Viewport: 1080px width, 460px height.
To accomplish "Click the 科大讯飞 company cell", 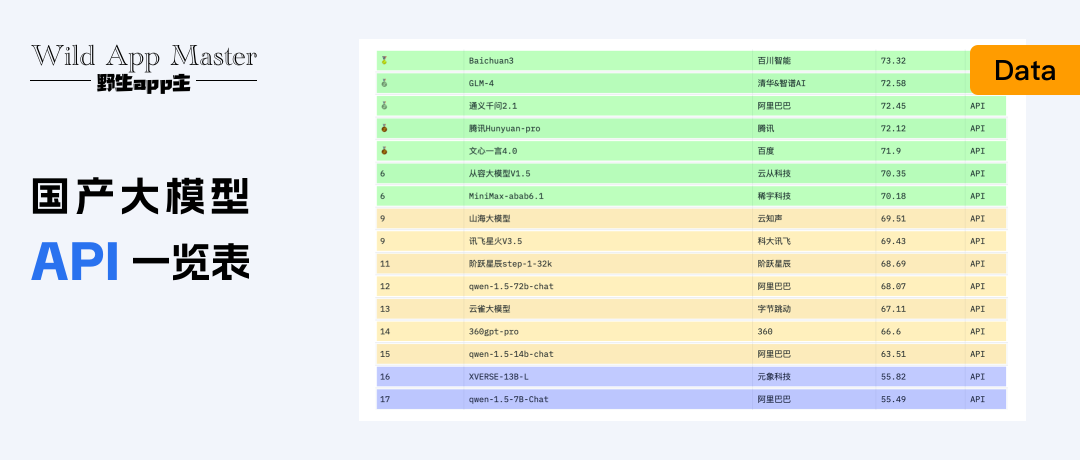I will [774, 241].
